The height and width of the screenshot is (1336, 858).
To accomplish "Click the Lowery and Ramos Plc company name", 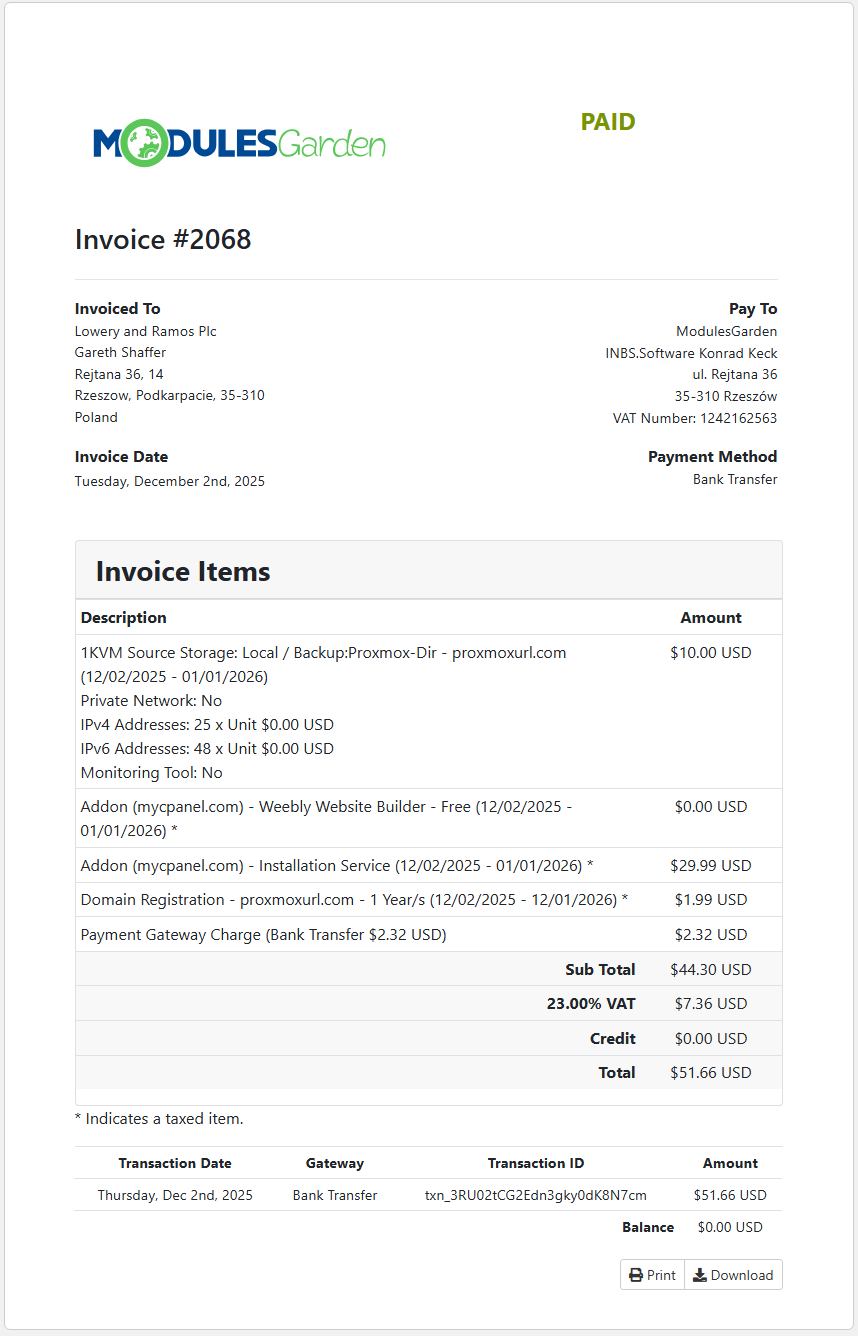I will click(146, 331).
